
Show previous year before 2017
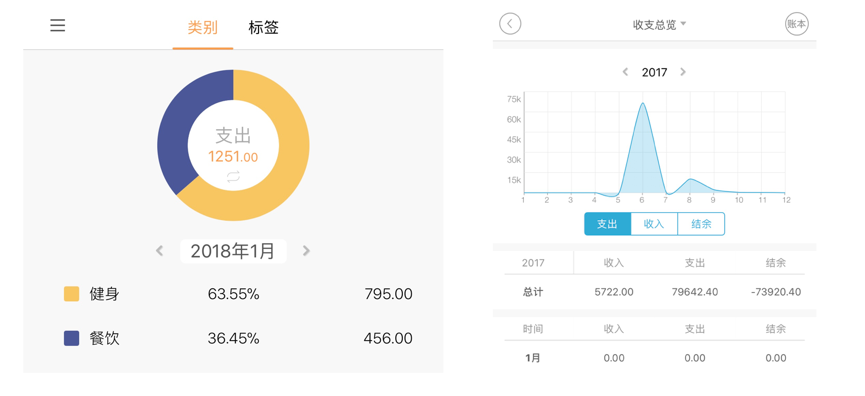click(625, 72)
